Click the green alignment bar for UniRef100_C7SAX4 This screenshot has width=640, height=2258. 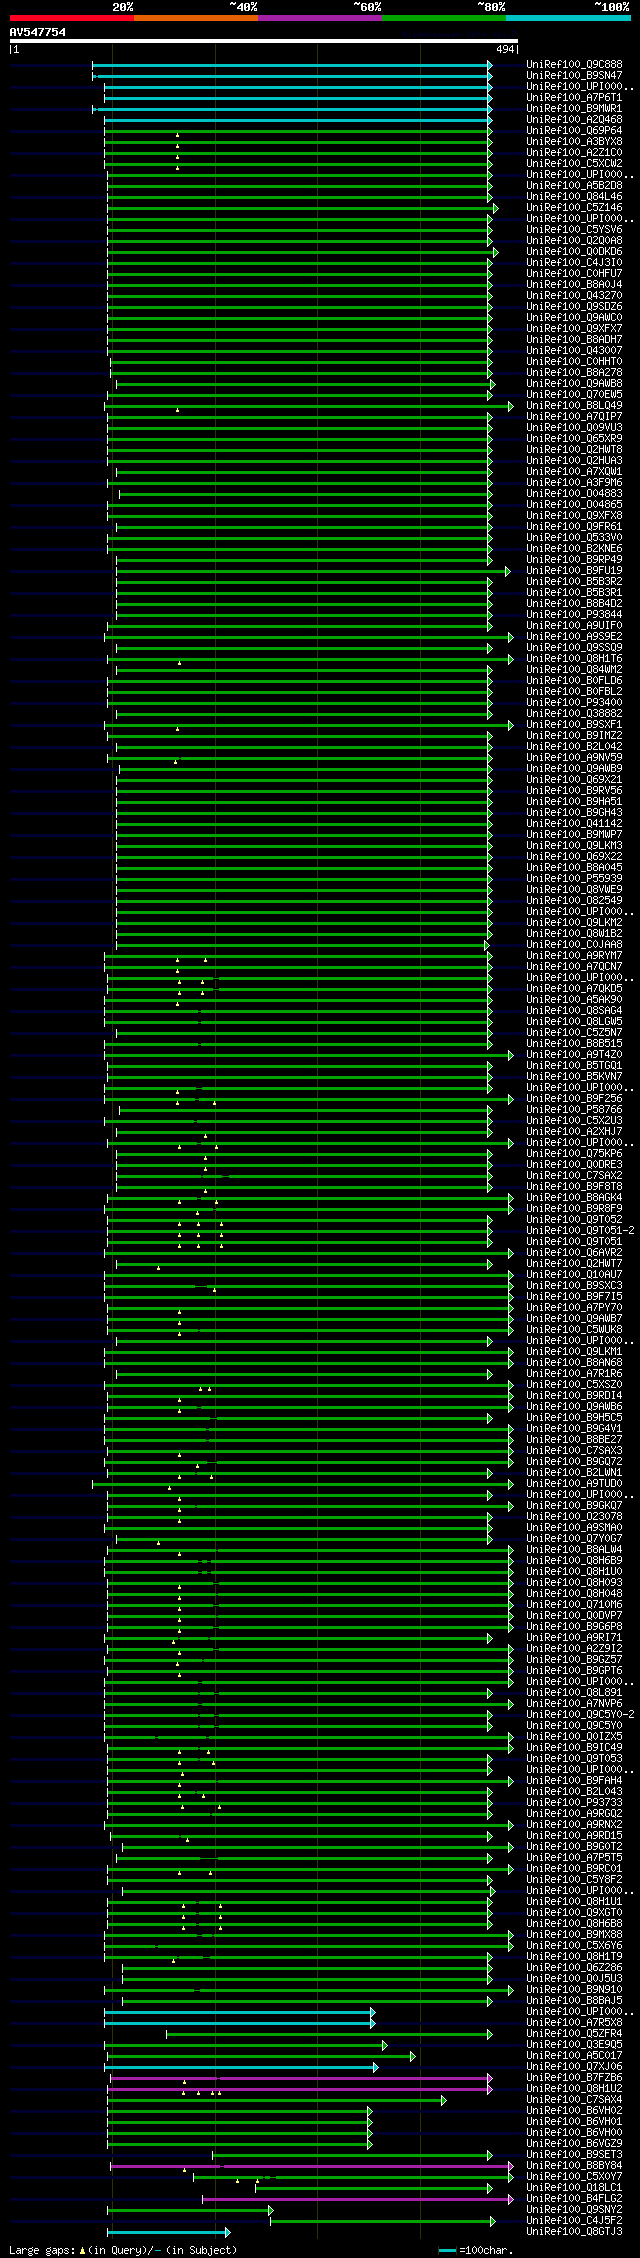point(275,2100)
